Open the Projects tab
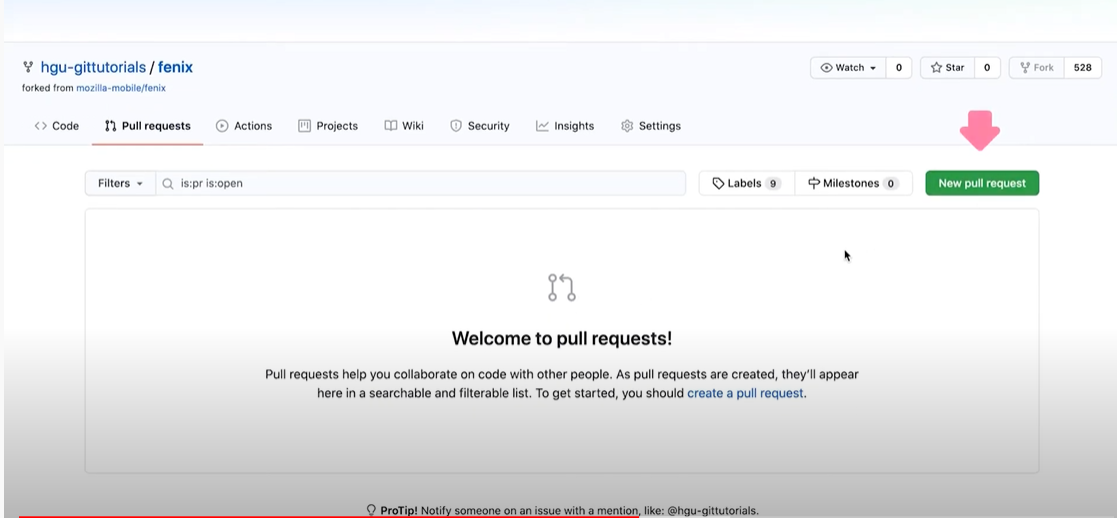 coord(328,126)
